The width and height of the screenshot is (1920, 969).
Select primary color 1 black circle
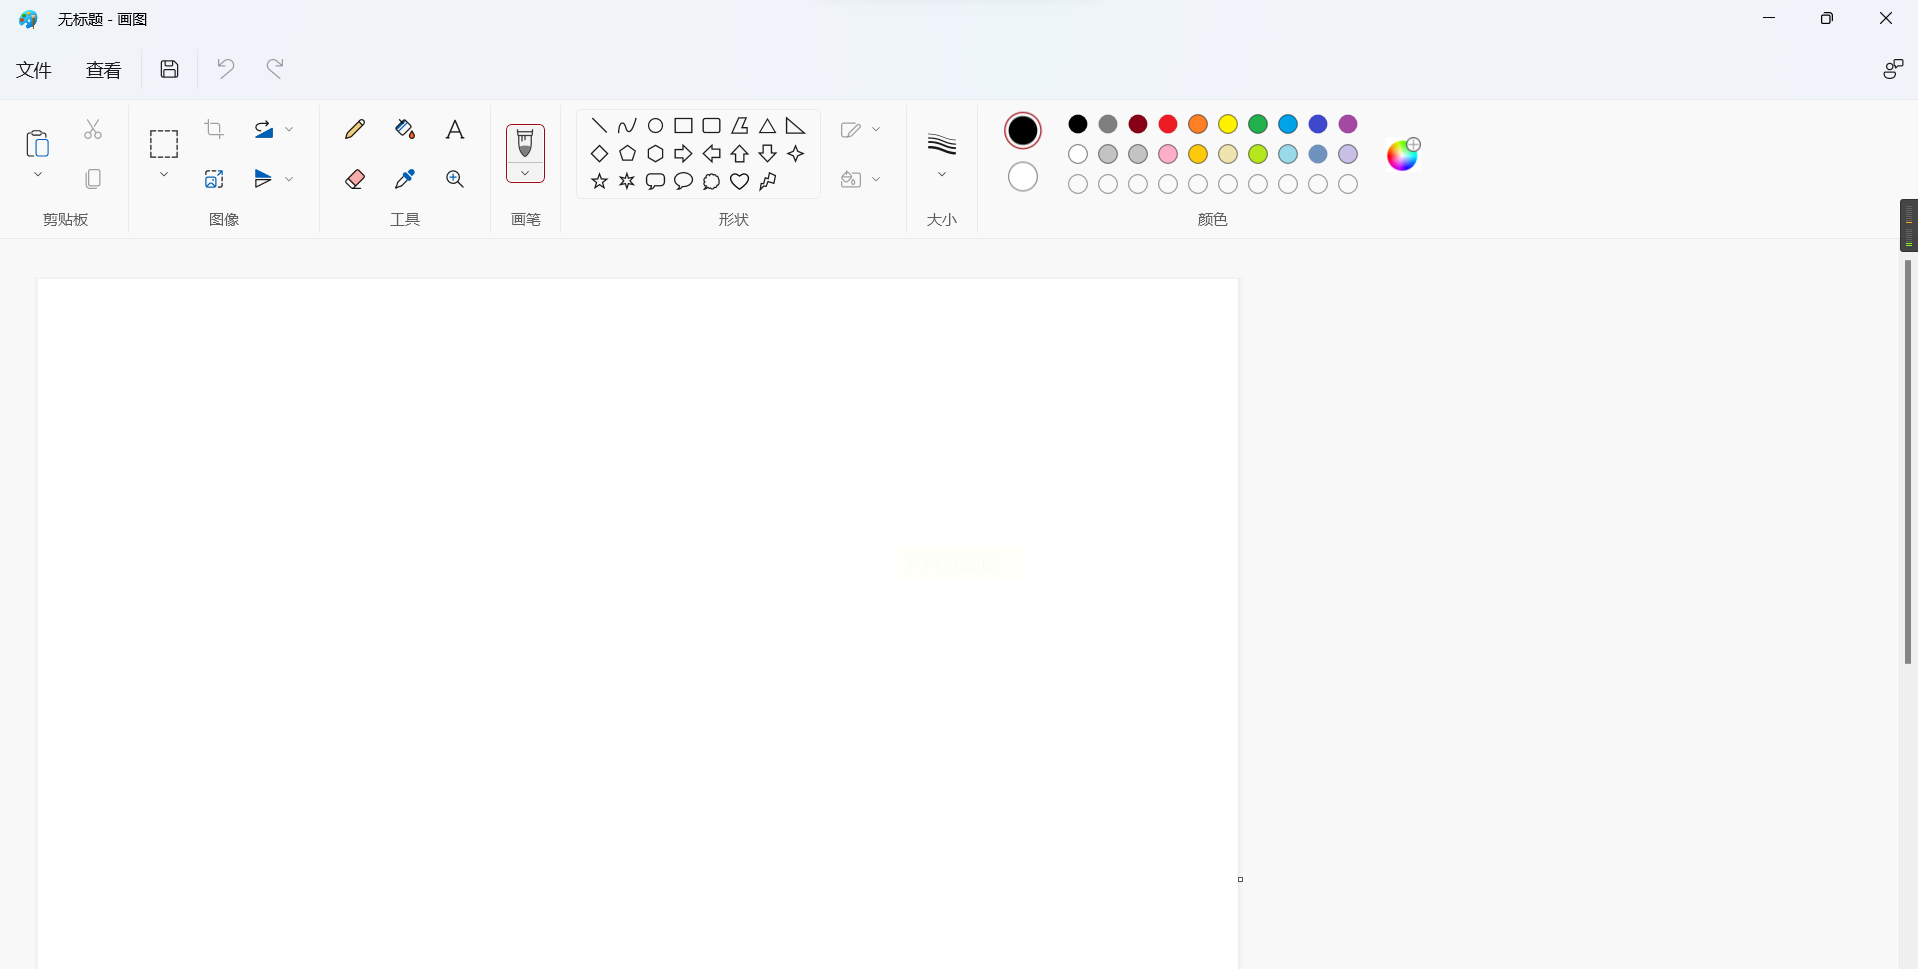coord(1023,130)
